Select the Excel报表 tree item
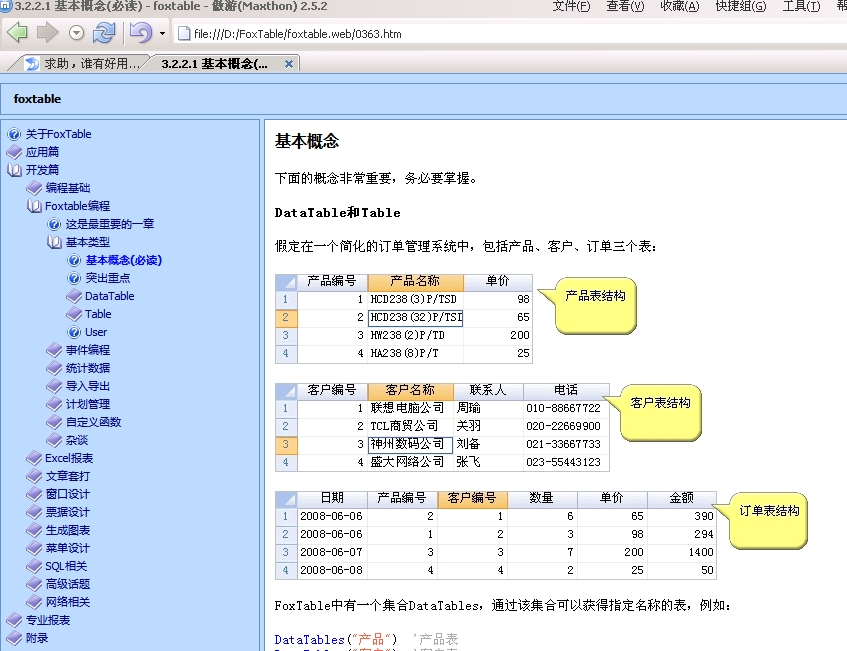 coord(69,458)
